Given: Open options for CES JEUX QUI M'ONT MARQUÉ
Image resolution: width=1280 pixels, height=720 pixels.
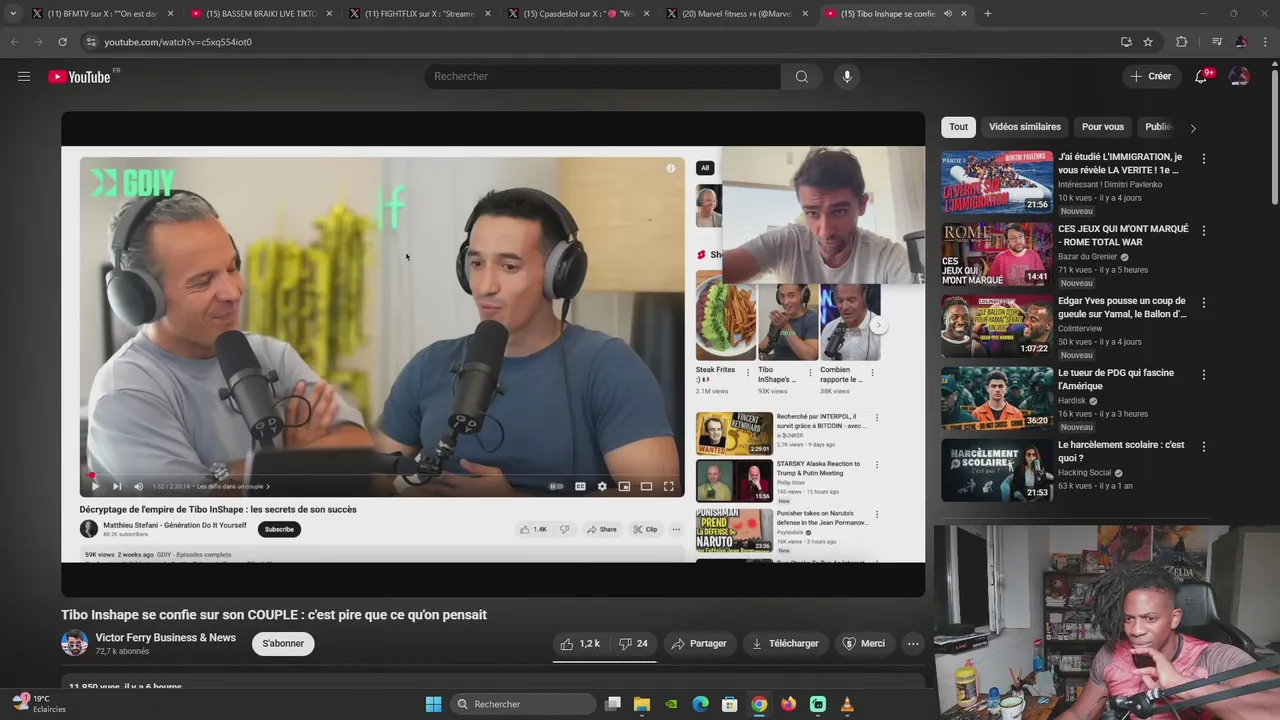Looking at the screenshot, I should 1203,230.
